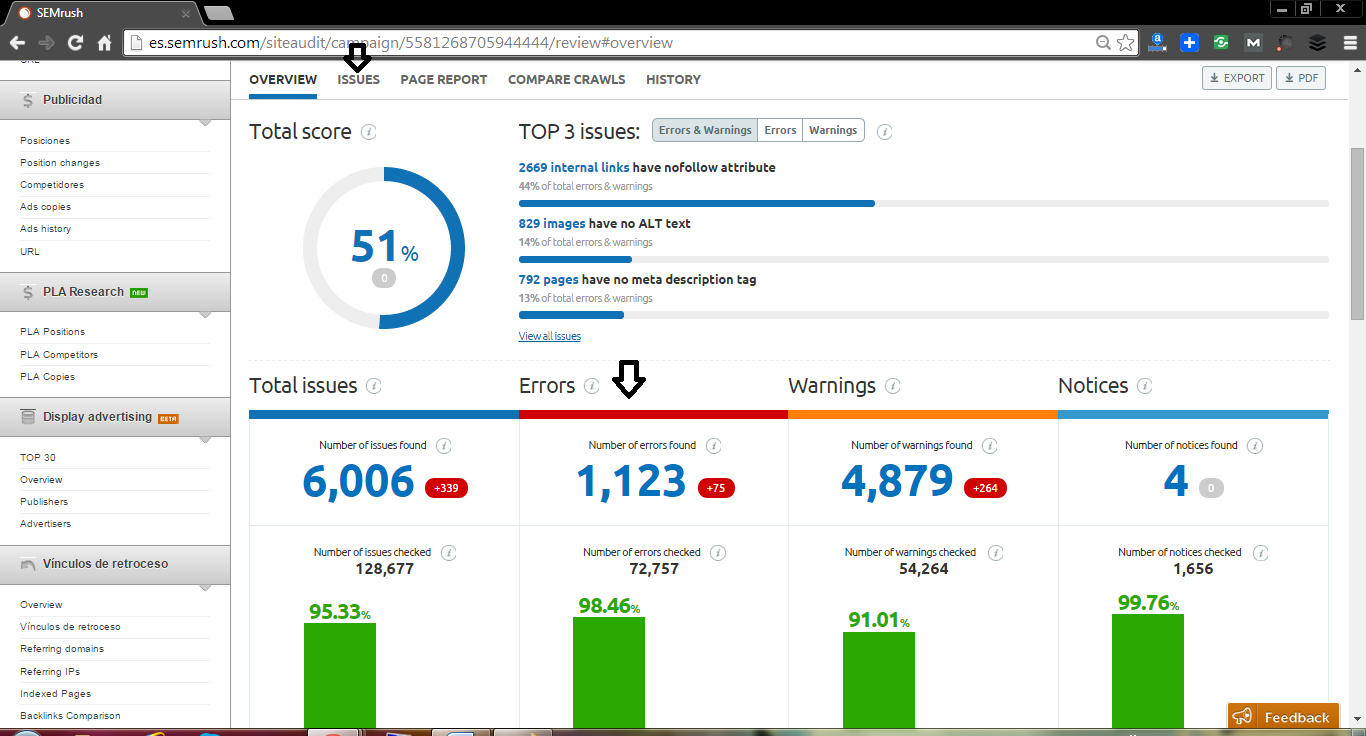Viewport: 1366px width, 736px height.
Task: Click the info icon beside TOP 3 issues
Action: pyautogui.click(x=884, y=130)
